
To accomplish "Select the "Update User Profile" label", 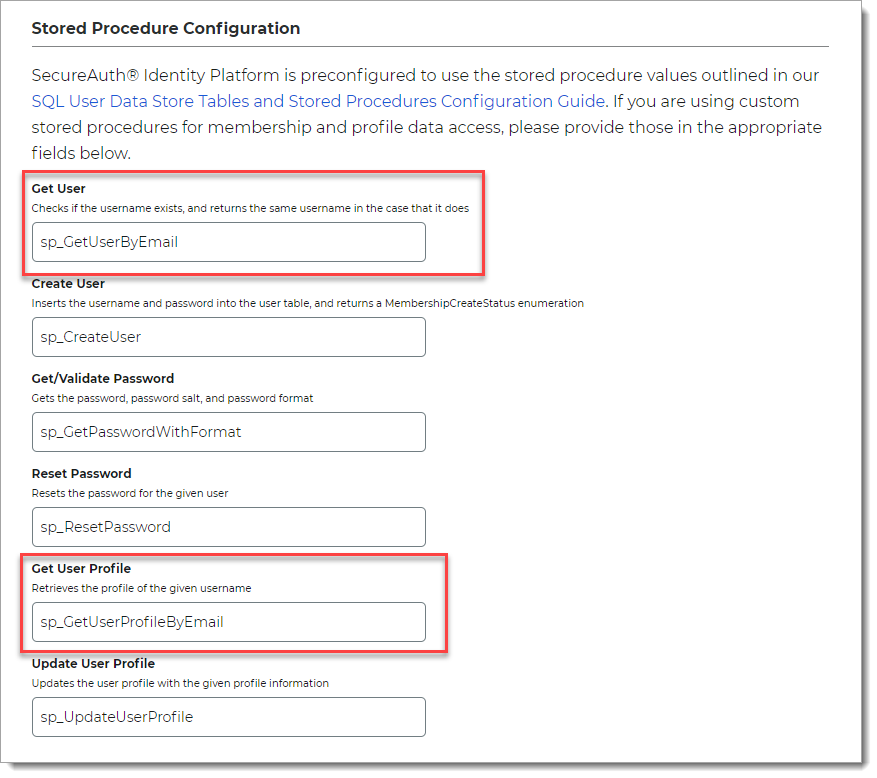I will coord(93,664).
